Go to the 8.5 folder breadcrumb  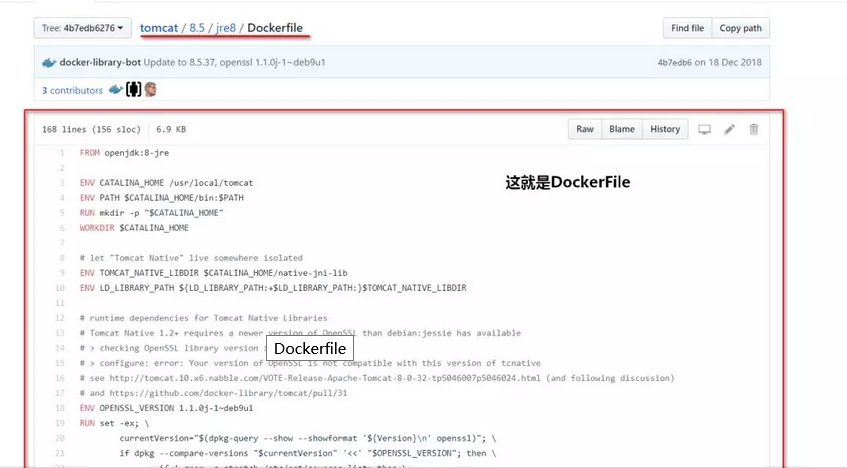[x=197, y=28]
